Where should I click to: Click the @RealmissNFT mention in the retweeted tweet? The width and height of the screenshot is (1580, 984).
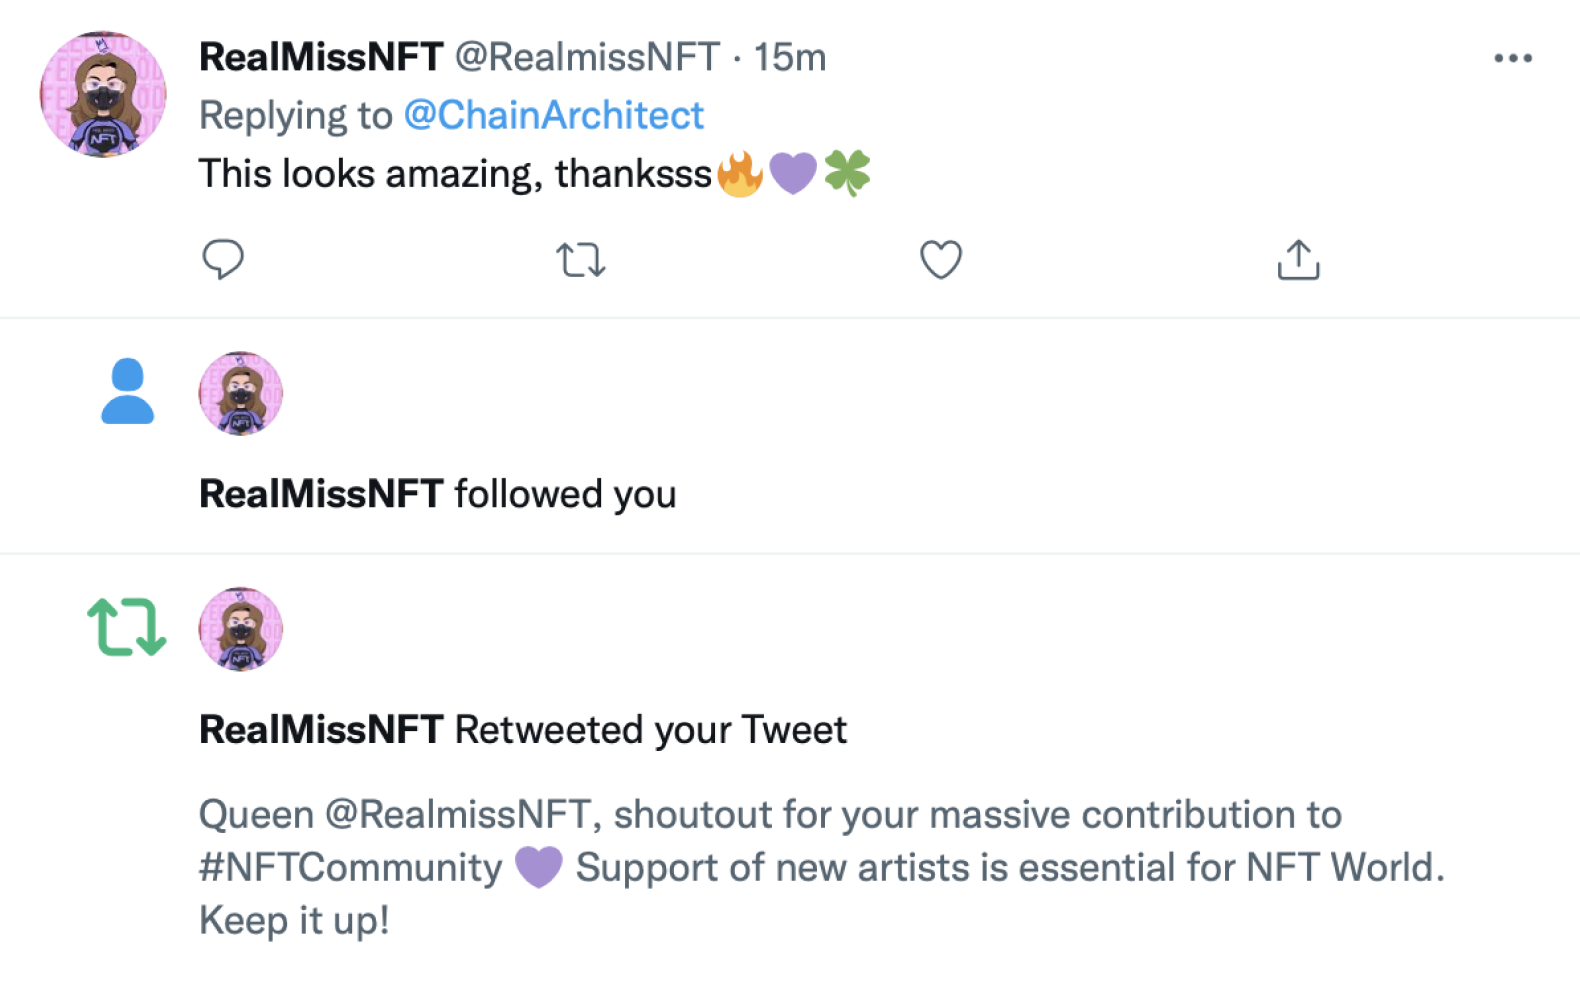(457, 815)
